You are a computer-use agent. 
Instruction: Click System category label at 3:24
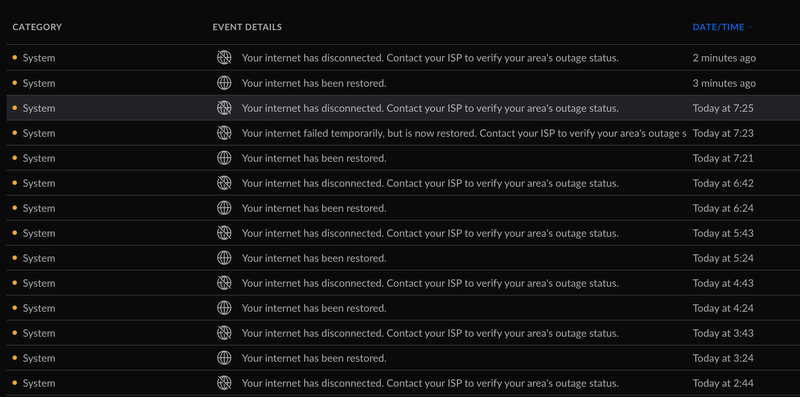39,358
